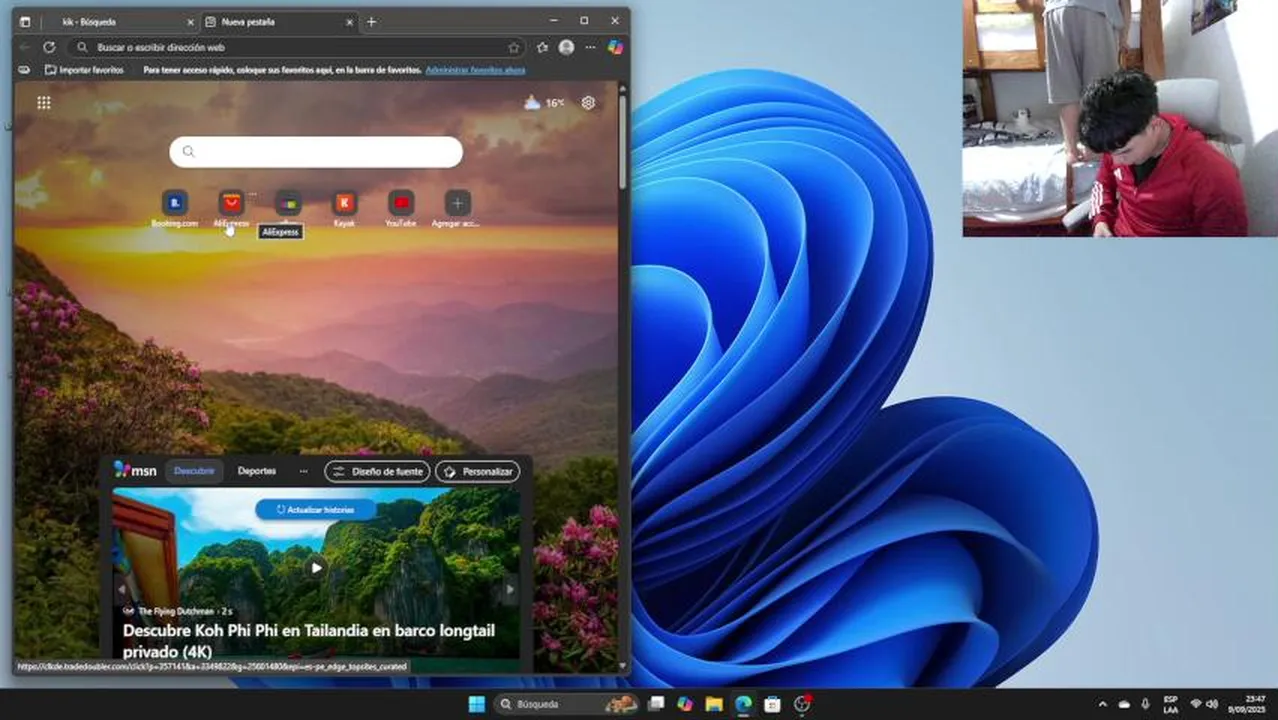Open "Administrar favoritos ahora" link
Screen dimensions: 1278x720
[475, 70]
